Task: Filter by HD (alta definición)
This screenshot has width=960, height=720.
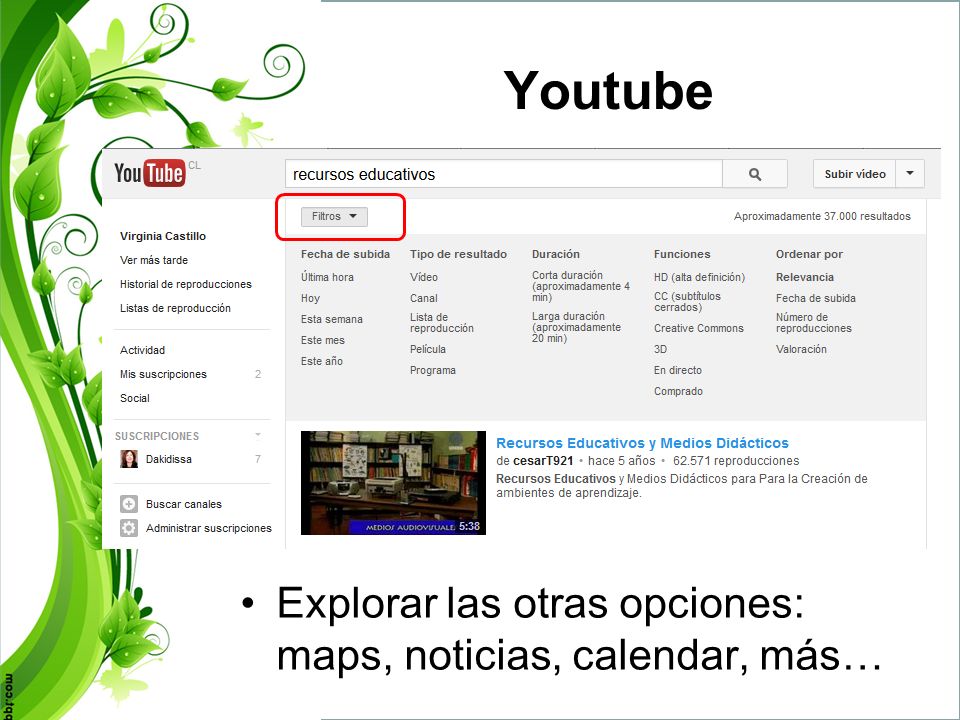Action: (x=699, y=277)
